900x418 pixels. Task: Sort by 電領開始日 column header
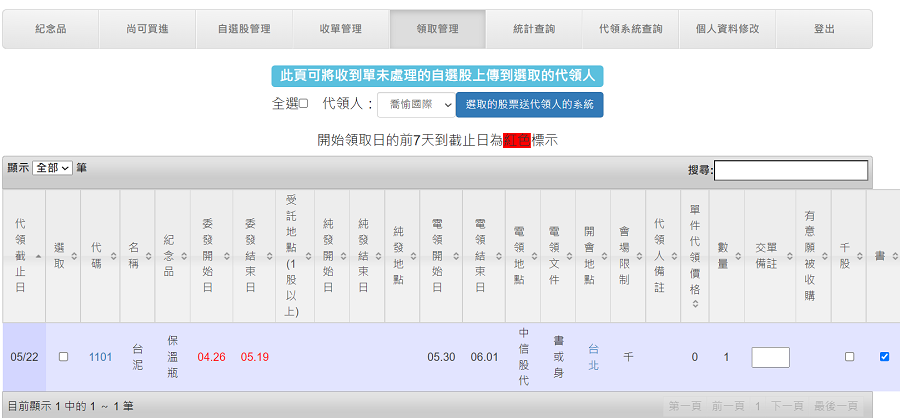(438, 256)
